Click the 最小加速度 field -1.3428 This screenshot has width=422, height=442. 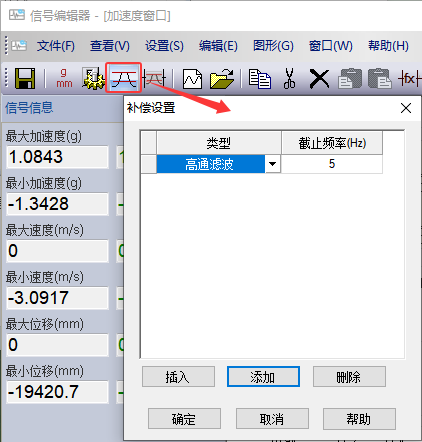click(x=57, y=204)
